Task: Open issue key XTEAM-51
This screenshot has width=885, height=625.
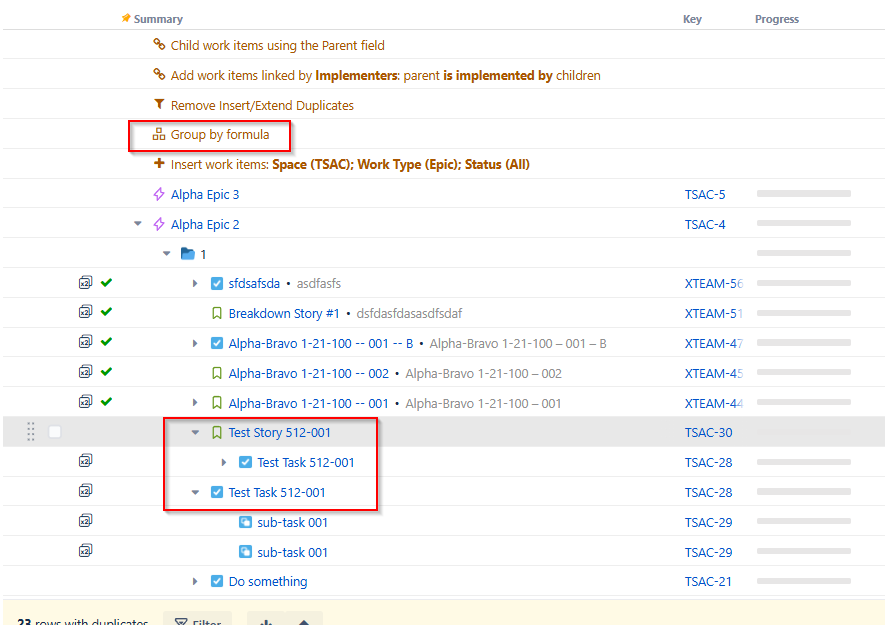Action: coord(713,313)
